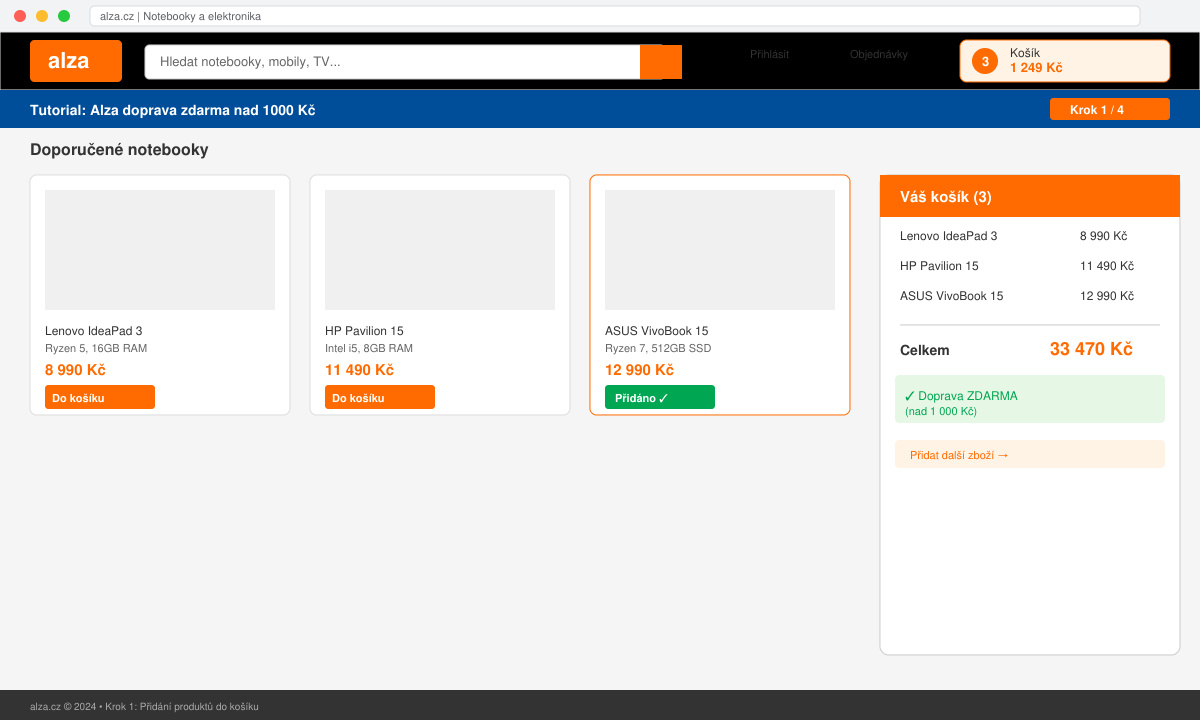Image resolution: width=1200 pixels, height=720 pixels.
Task: Click the cart total 33 470 Kč
Action: (x=1091, y=349)
